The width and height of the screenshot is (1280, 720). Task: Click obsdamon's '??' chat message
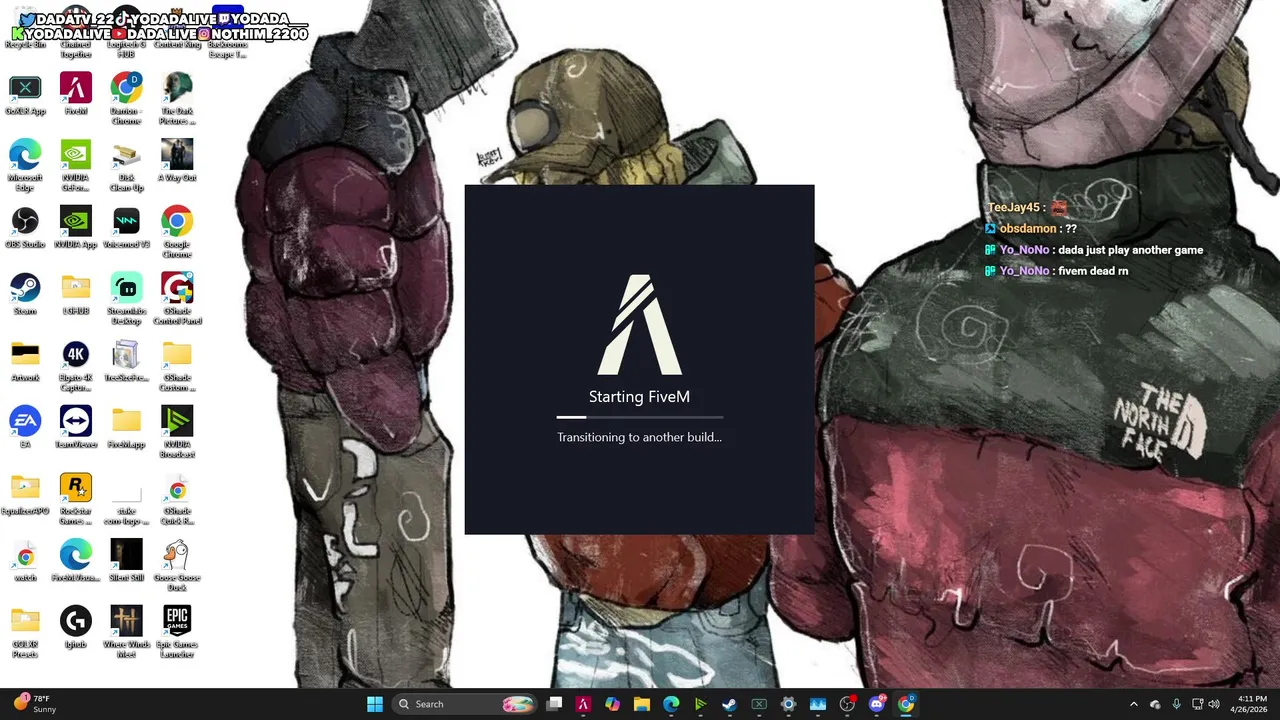(x=1071, y=229)
